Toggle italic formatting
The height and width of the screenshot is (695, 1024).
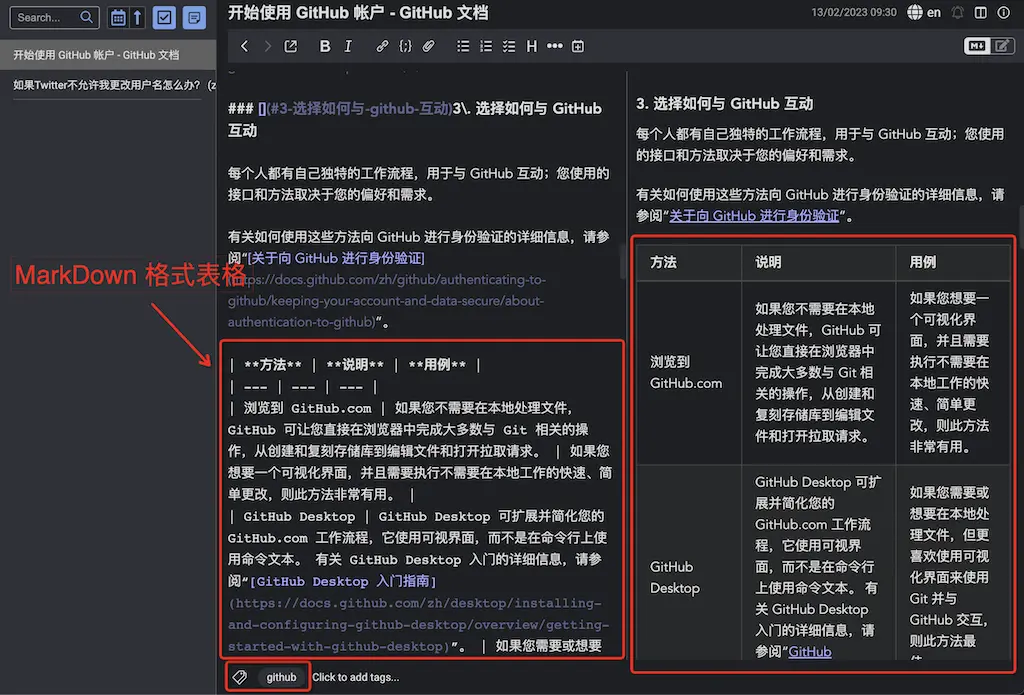[x=348, y=46]
